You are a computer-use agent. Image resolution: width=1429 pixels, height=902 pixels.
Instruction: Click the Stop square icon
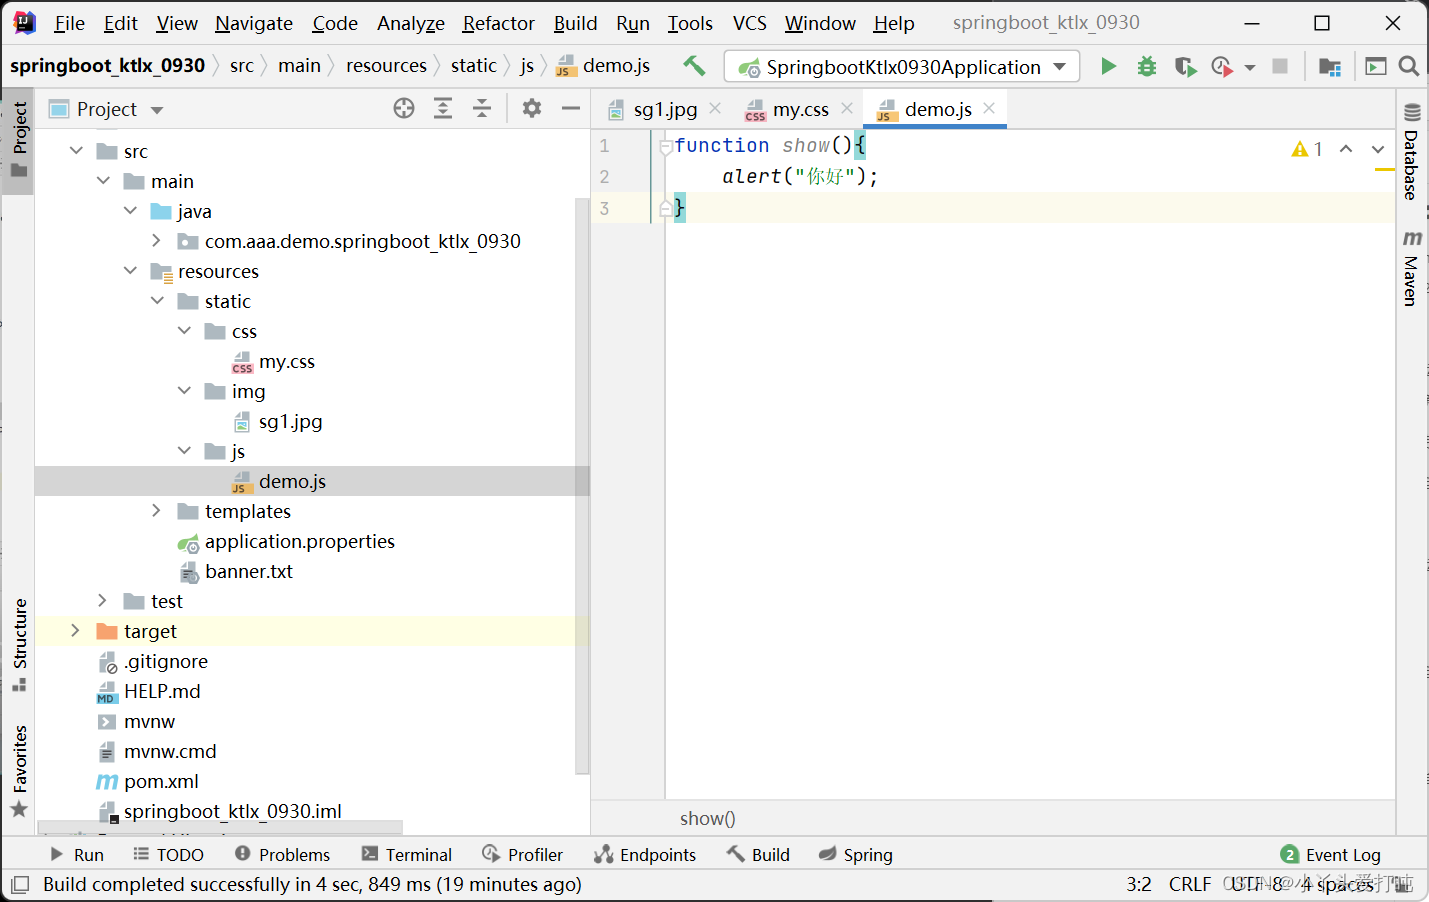click(x=1279, y=66)
